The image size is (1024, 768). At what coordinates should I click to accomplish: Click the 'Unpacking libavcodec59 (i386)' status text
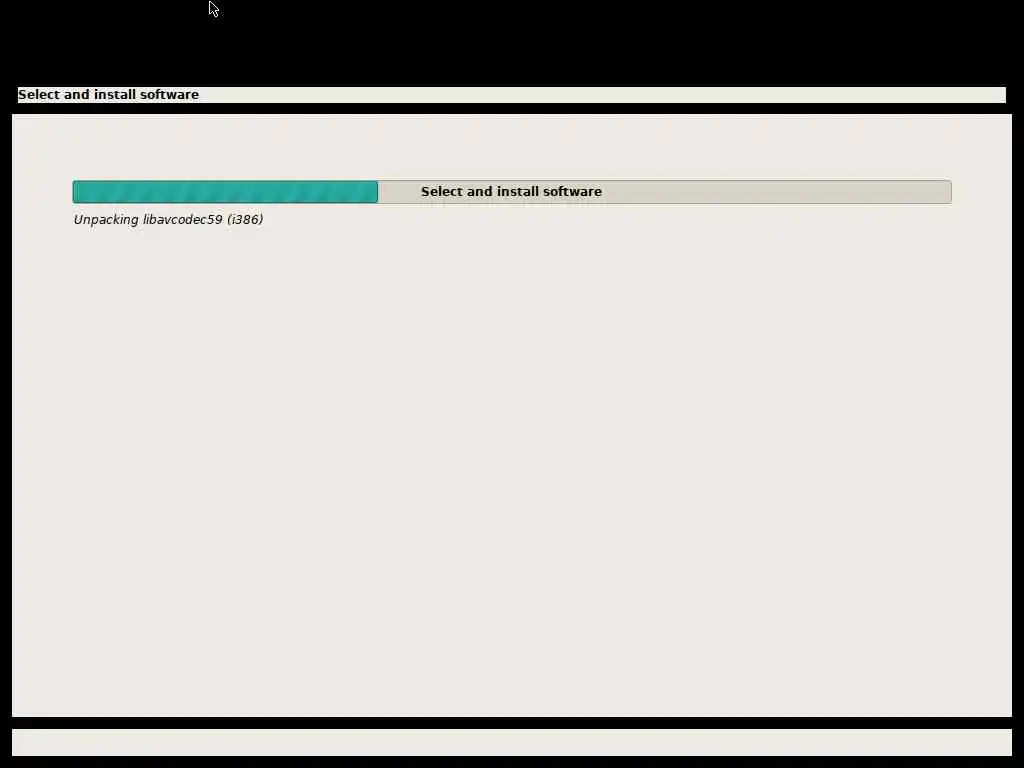[x=168, y=219]
